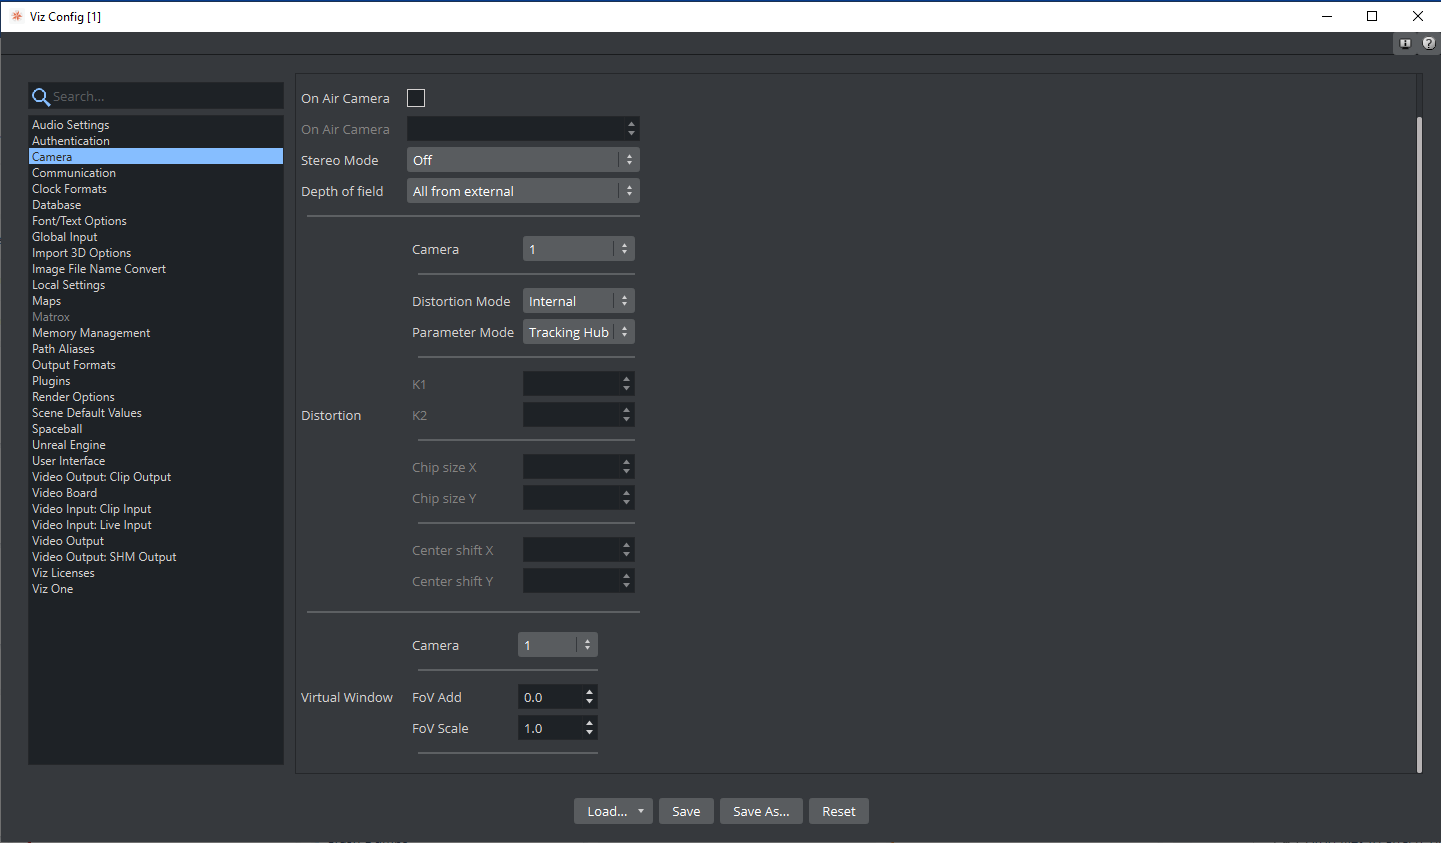Enable the On Air Camera checkbox

click(416, 98)
